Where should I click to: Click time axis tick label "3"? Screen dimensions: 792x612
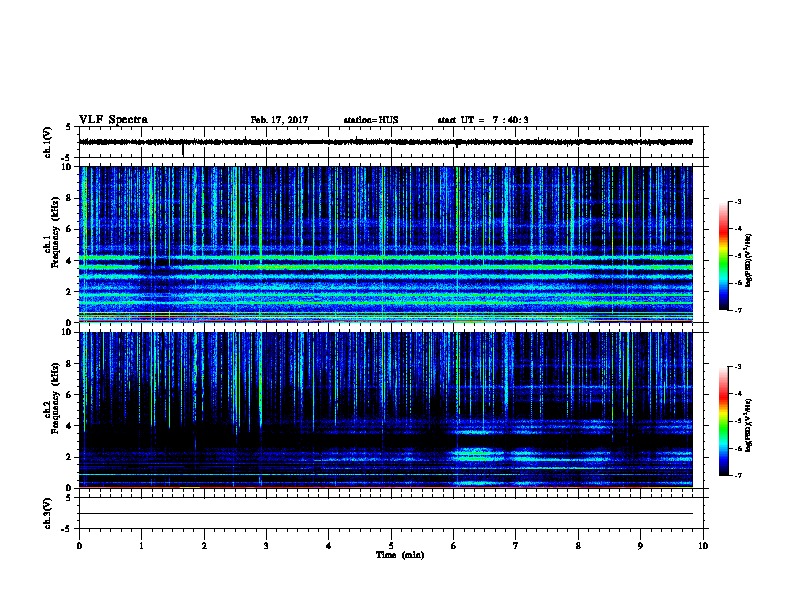[x=266, y=546]
